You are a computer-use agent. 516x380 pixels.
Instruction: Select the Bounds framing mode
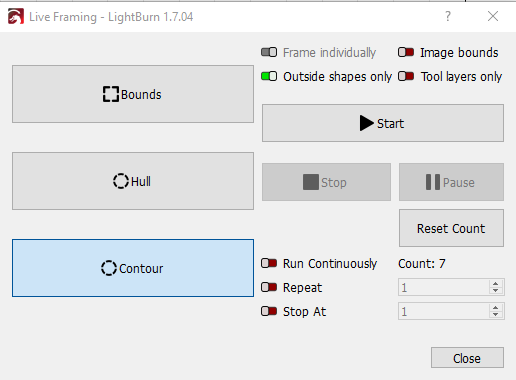[133, 94]
